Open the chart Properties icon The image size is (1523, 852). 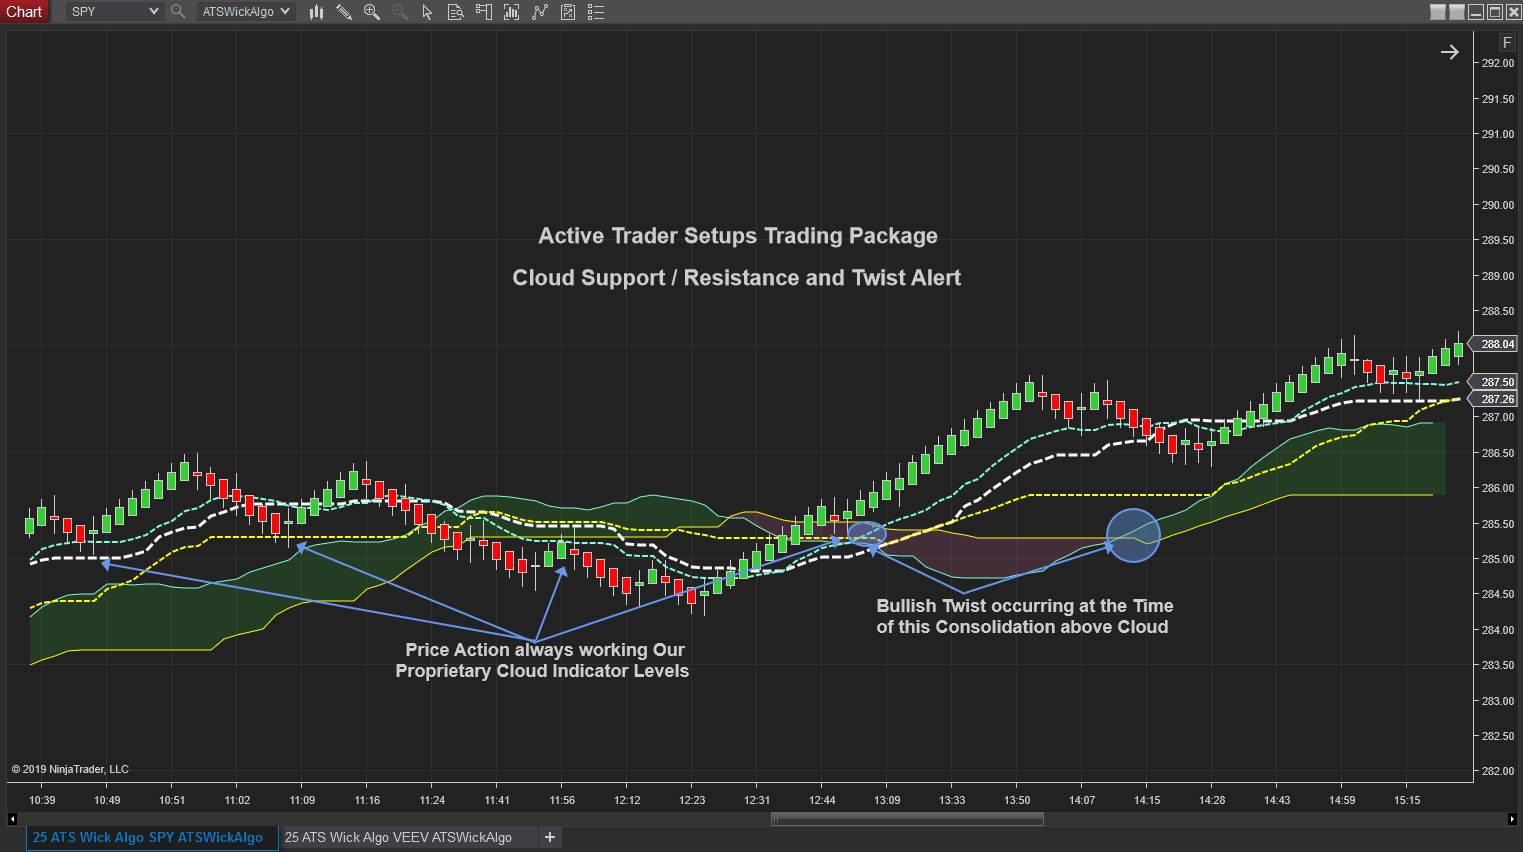click(x=568, y=11)
